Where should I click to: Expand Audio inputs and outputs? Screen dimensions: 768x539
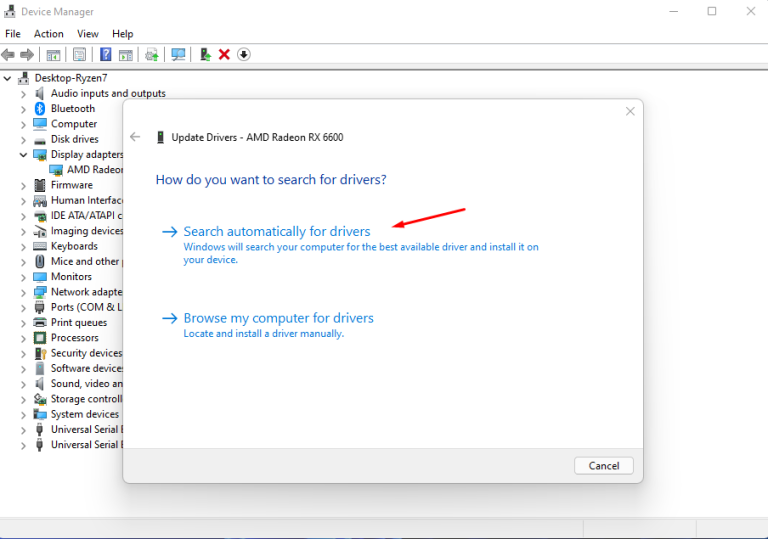(23, 94)
